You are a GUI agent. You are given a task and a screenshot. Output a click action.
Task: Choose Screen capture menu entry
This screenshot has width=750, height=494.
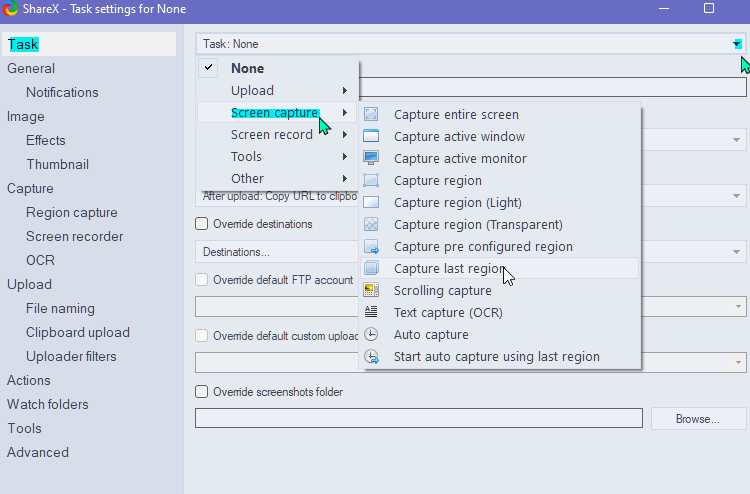(277, 112)
